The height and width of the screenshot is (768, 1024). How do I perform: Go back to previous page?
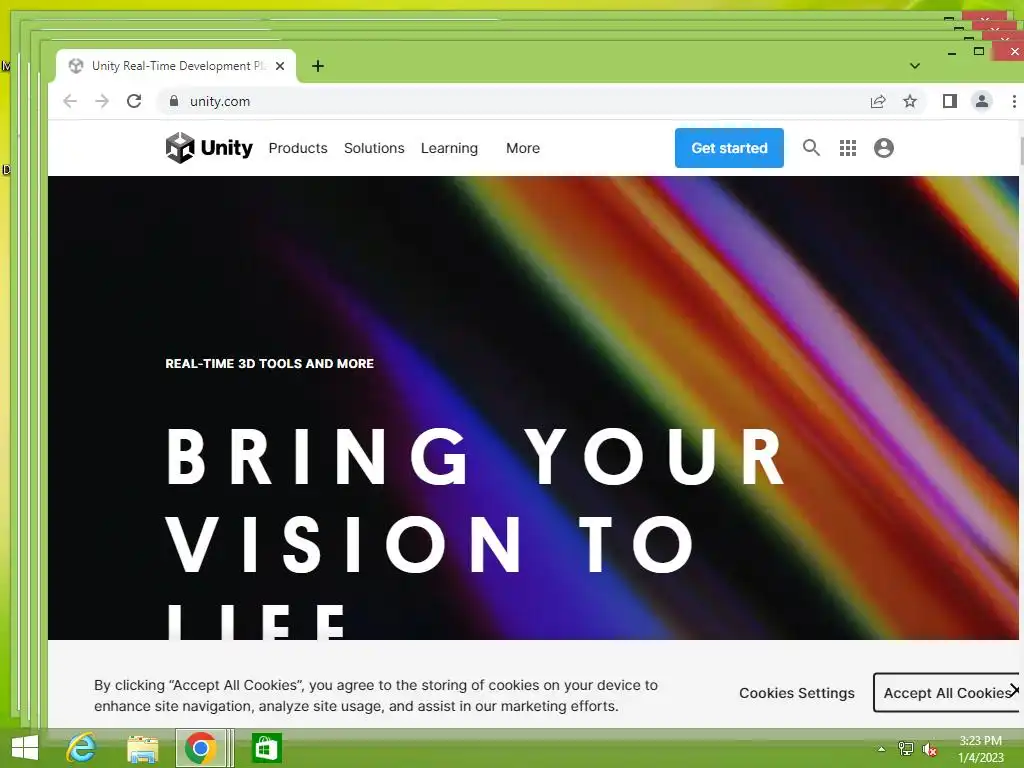(x=70, y=101)
